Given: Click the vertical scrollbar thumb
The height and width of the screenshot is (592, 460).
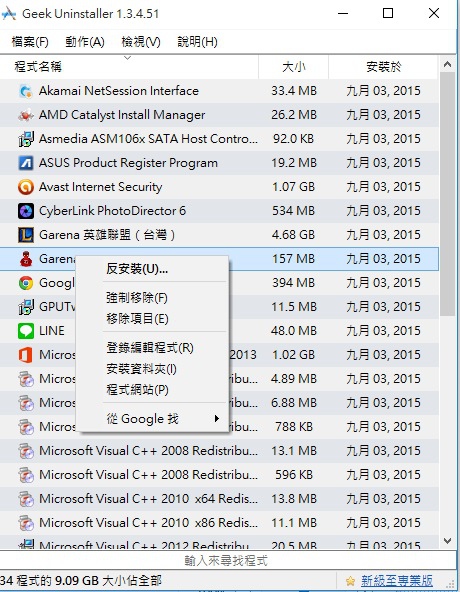Looking at the screenshot, I should coord(448,194).
